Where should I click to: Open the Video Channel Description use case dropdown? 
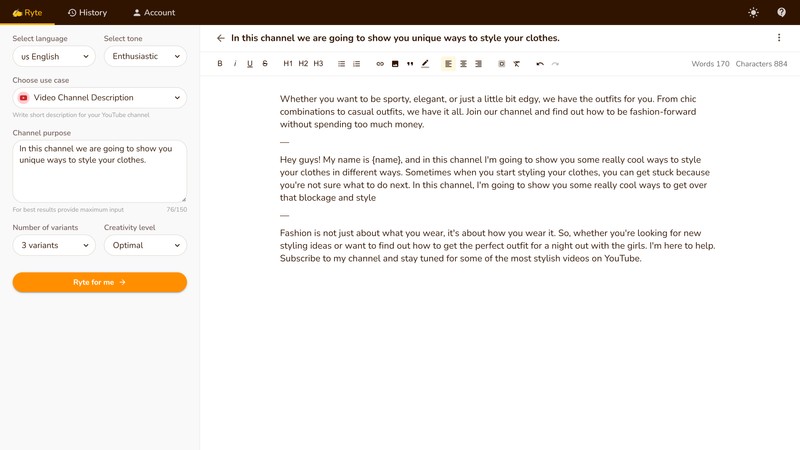click(x=100, y=98)
